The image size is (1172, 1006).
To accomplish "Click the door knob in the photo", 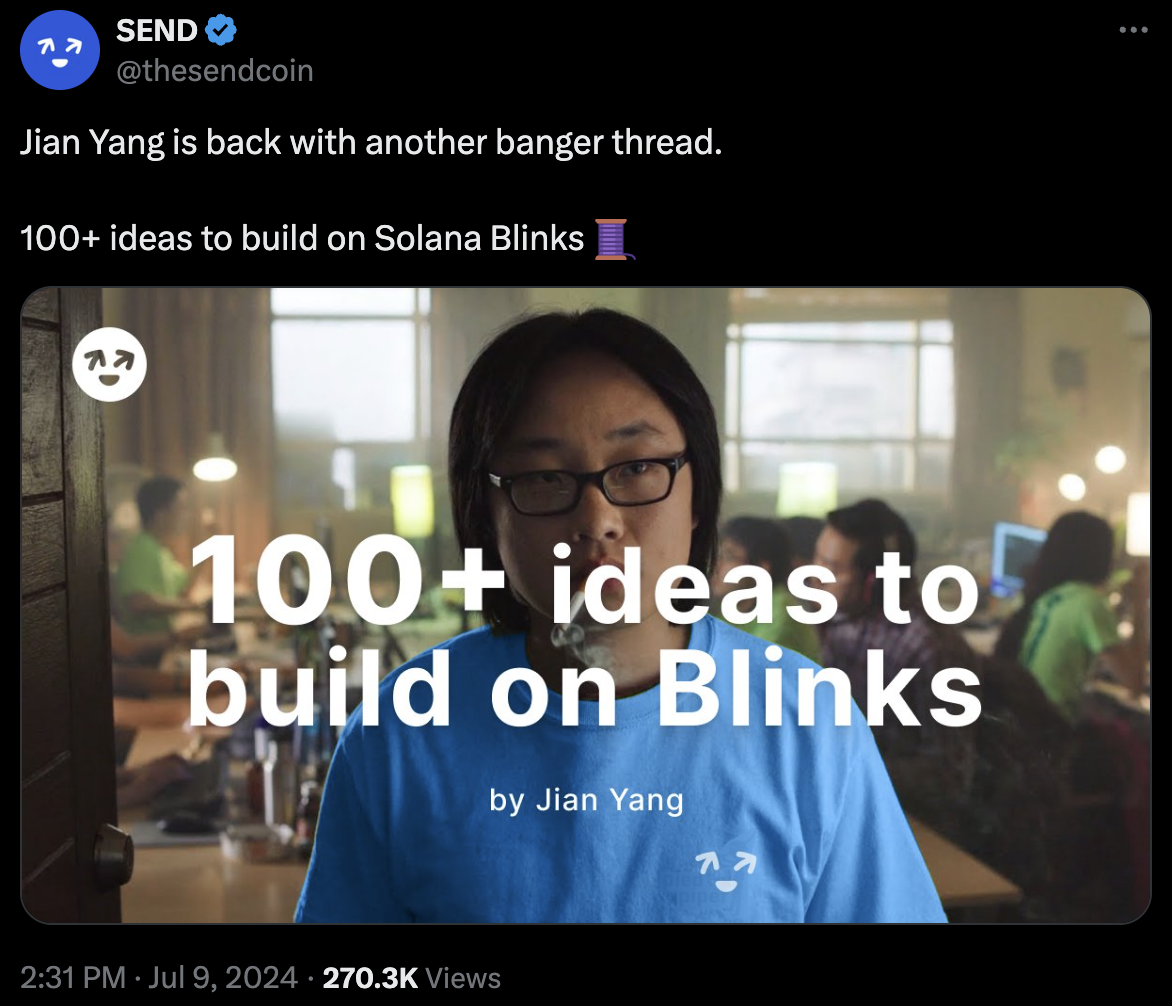I will (112, 854).
